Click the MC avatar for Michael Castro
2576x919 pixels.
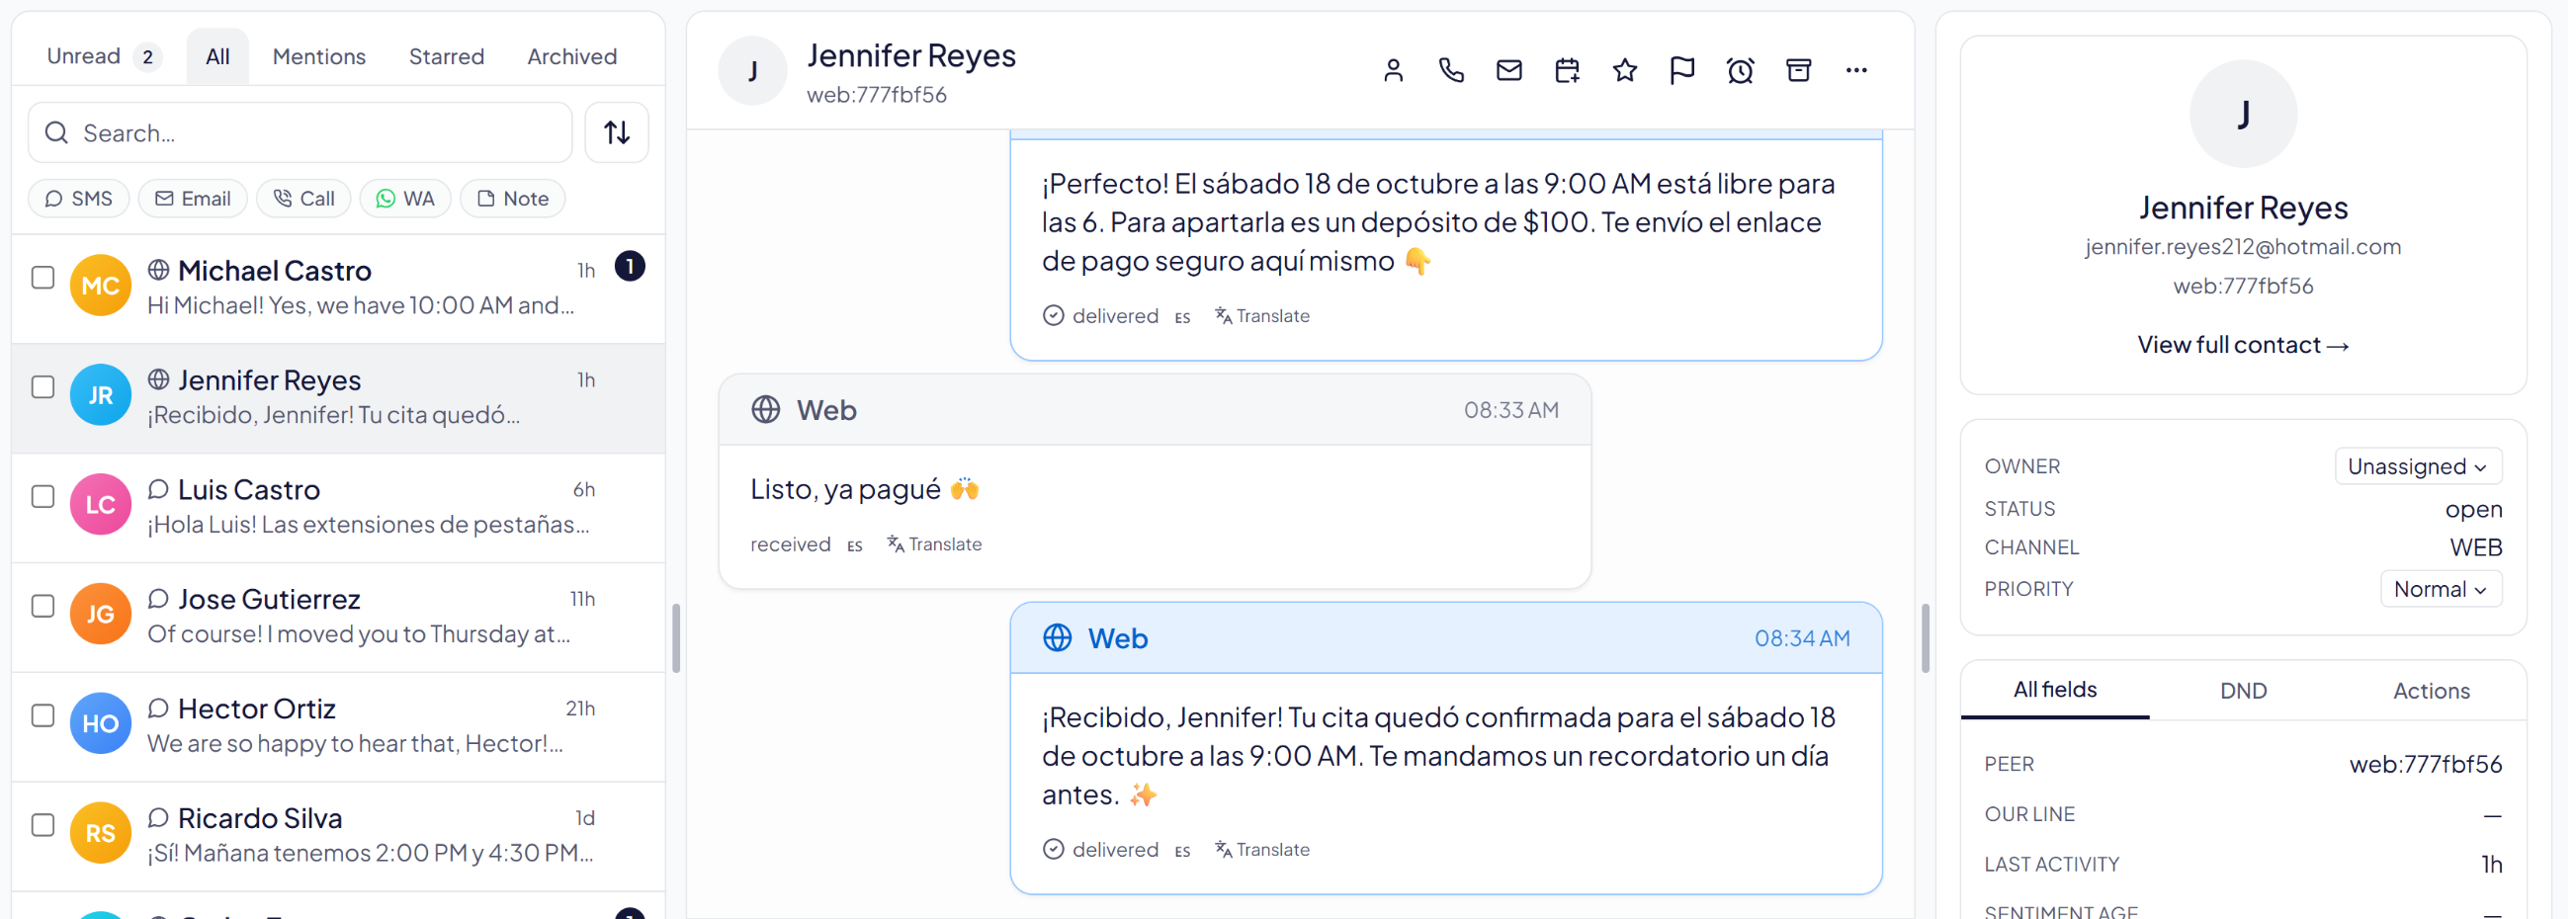100,286
